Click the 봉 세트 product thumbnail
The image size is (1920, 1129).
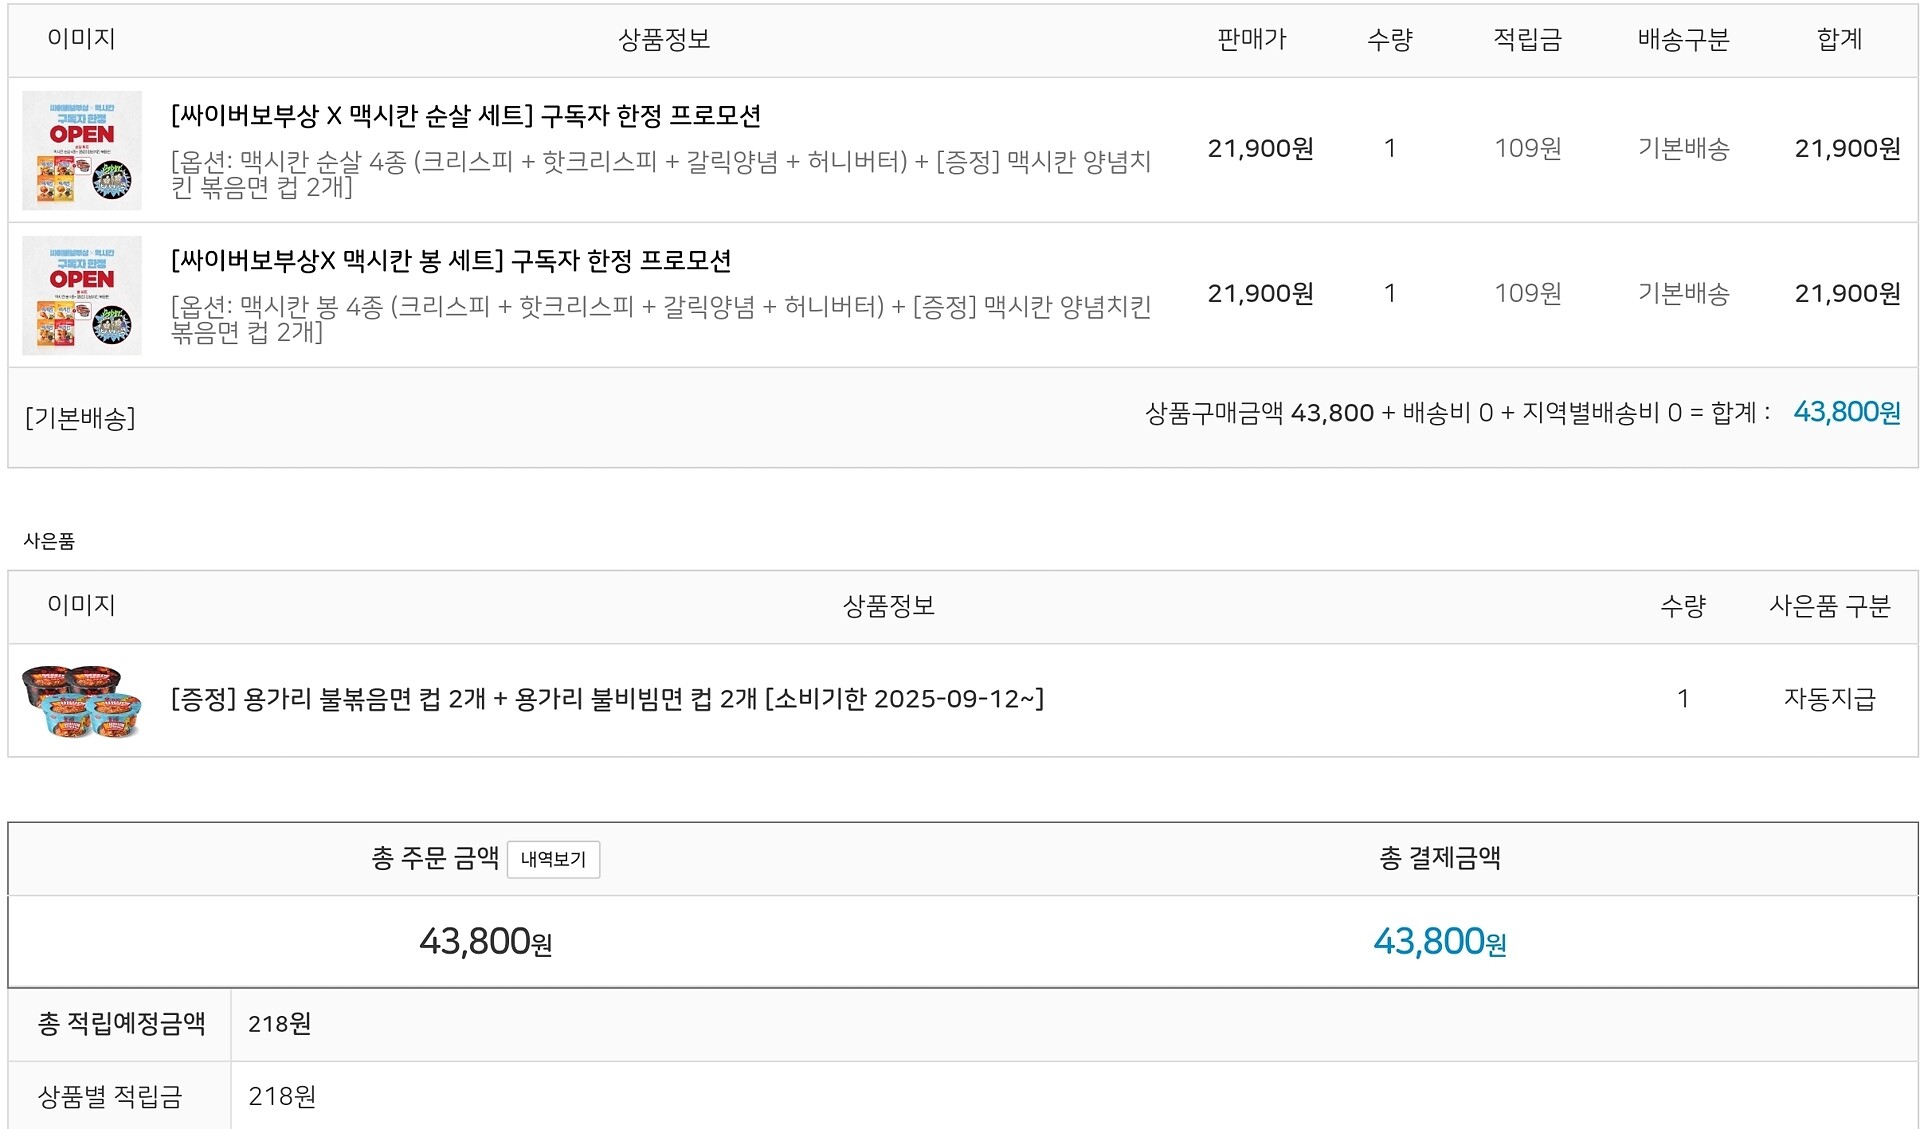(x=82, y=295)
